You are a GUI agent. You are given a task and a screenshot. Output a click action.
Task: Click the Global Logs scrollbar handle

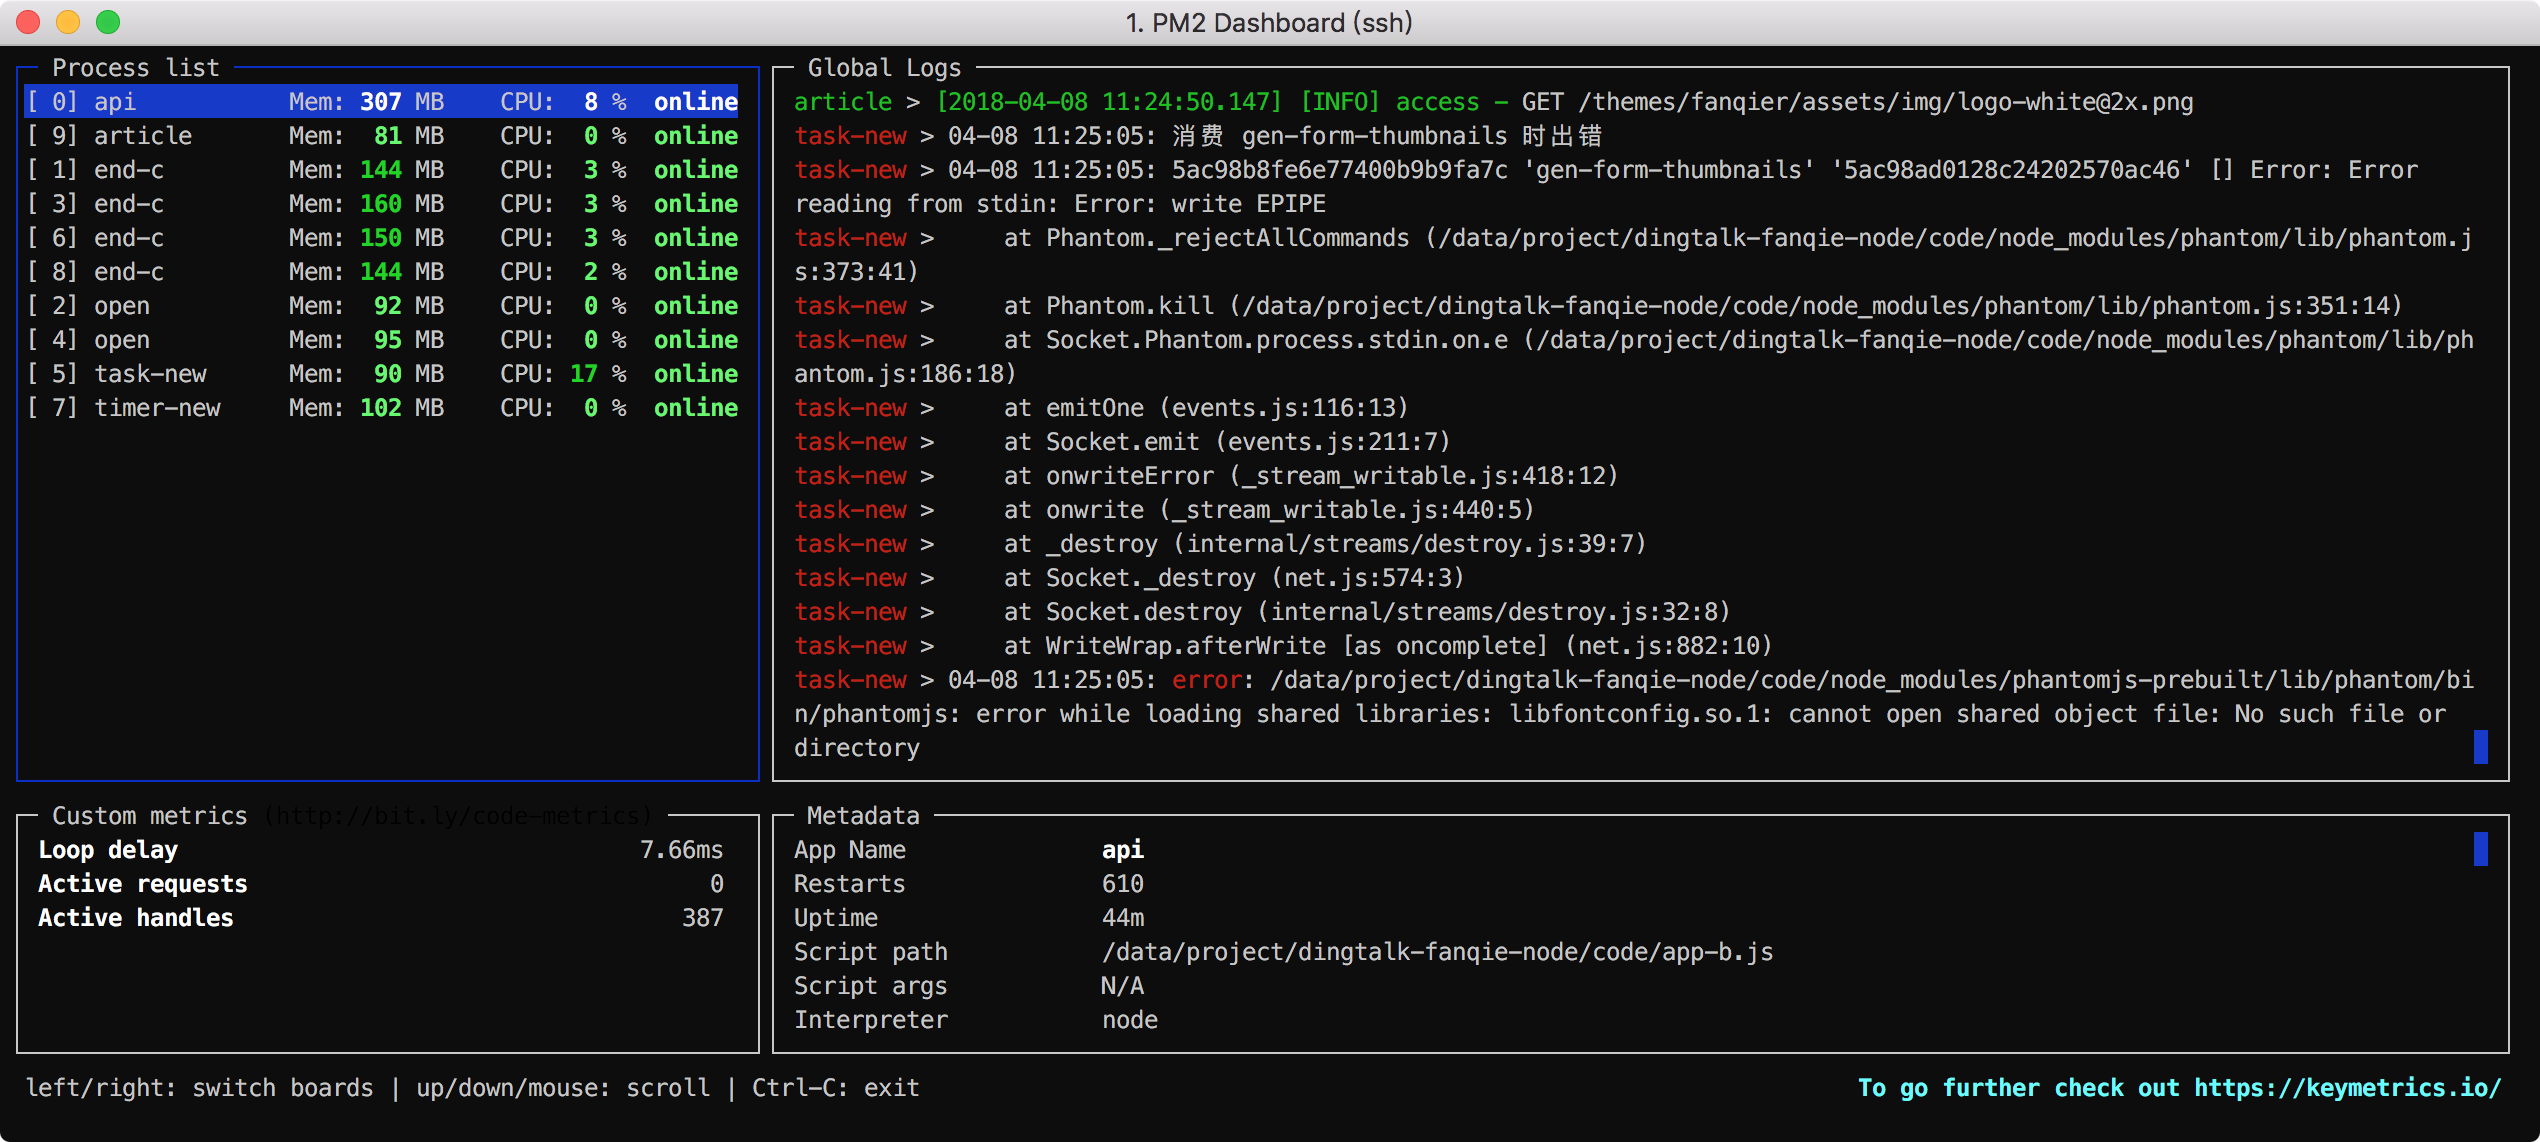pyautogui.click(x=2480, y=747)
